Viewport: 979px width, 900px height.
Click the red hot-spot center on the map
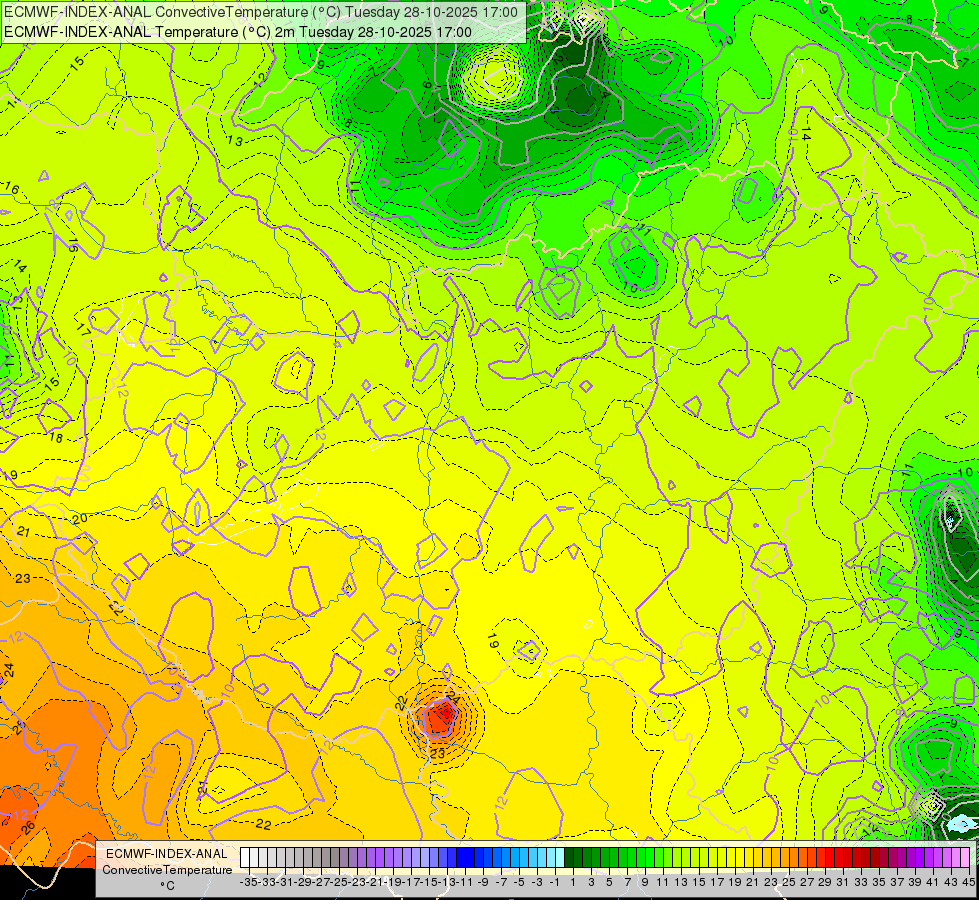tap(441, 715)
